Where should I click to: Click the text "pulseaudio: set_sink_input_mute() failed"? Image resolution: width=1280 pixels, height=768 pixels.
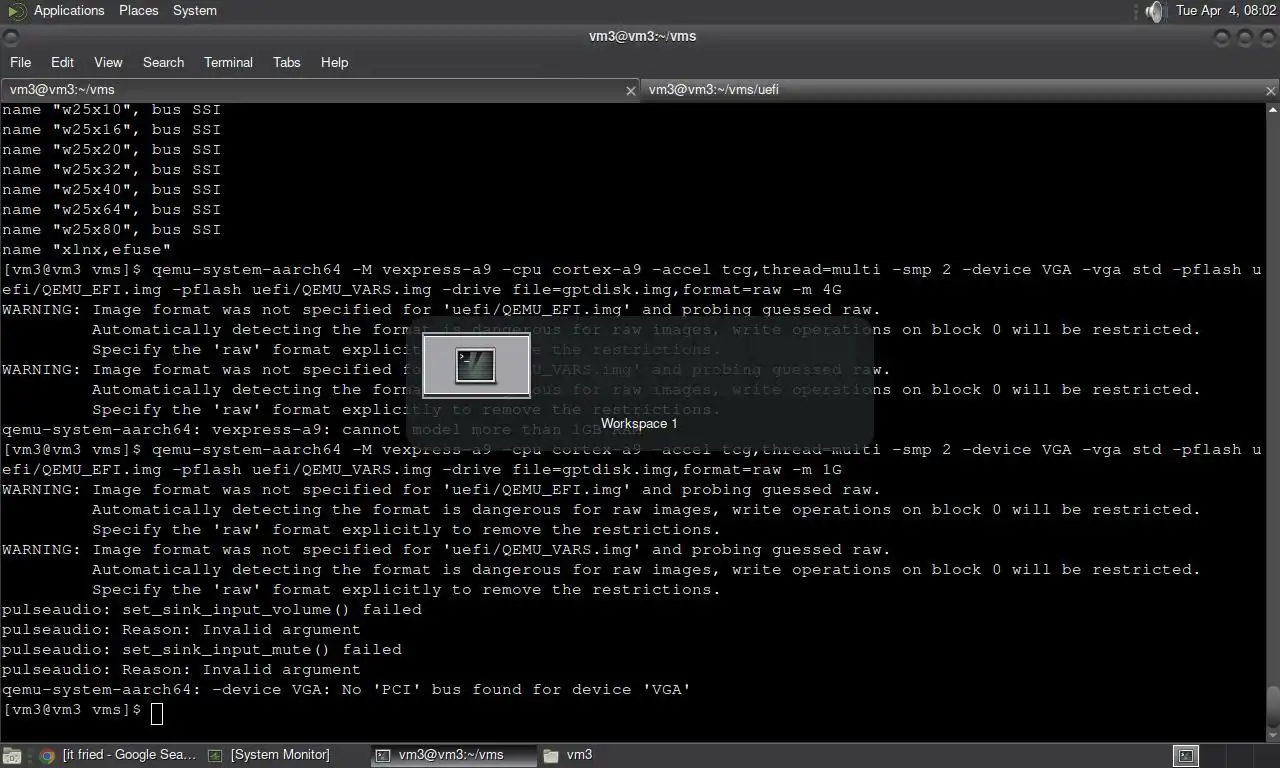(202, 650)
